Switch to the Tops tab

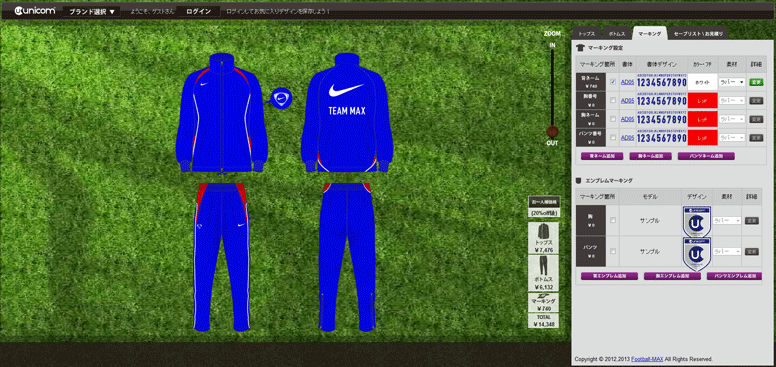(x=586, y=34)
